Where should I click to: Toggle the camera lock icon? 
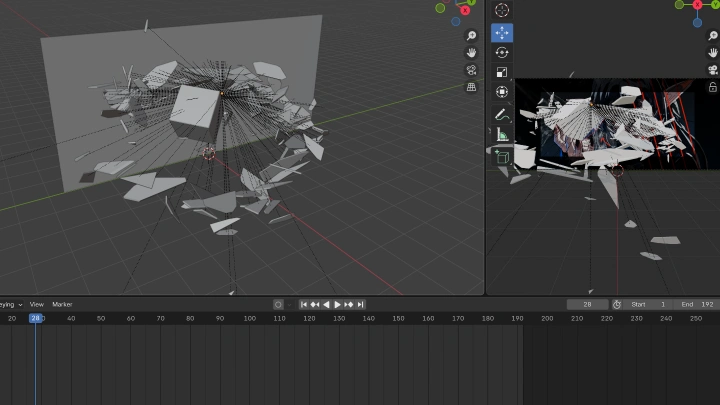click(x=713, y=87)
